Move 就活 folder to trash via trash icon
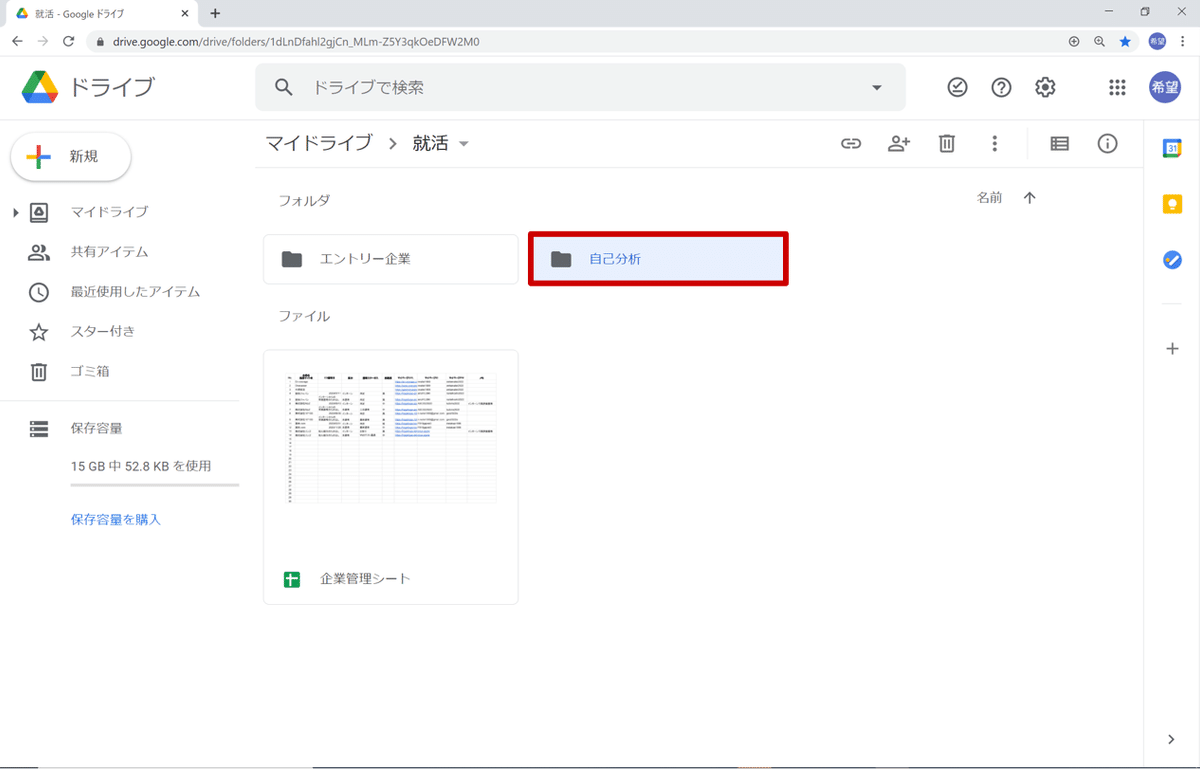 point(946,143)
